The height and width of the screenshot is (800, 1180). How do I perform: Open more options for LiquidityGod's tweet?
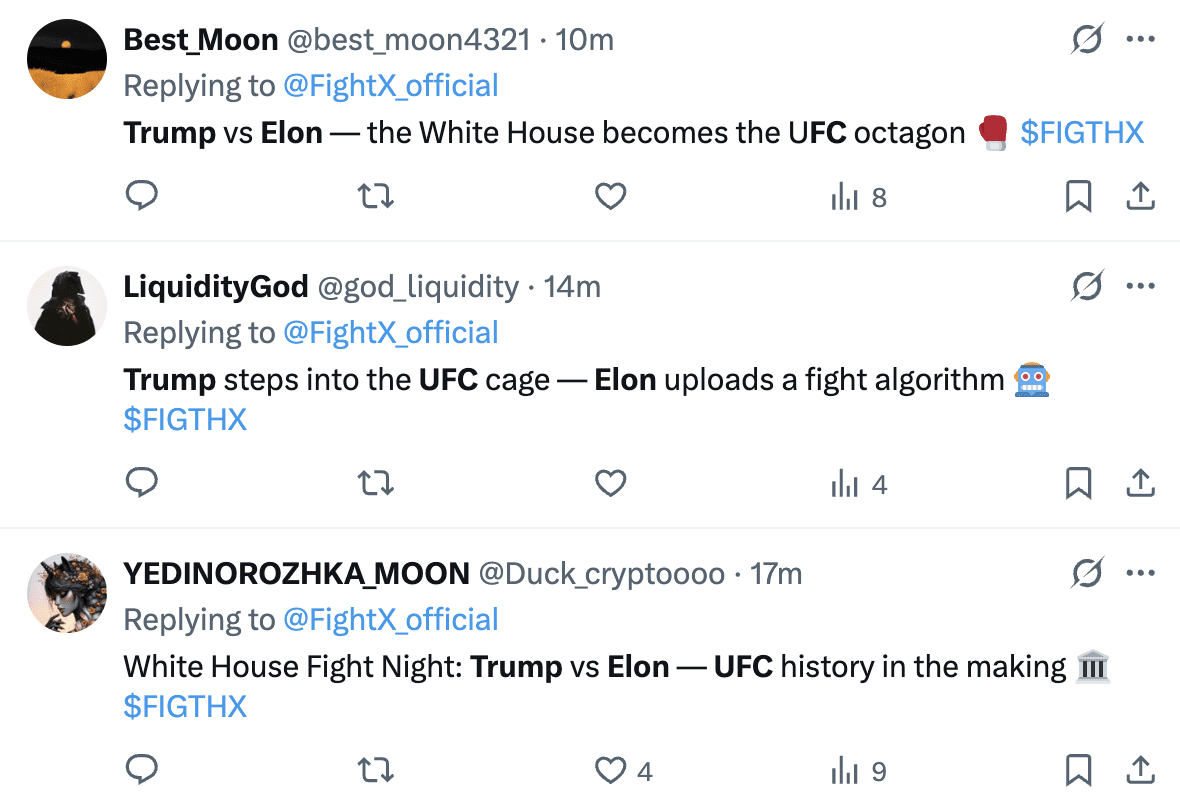click(x=1141, y=287)
